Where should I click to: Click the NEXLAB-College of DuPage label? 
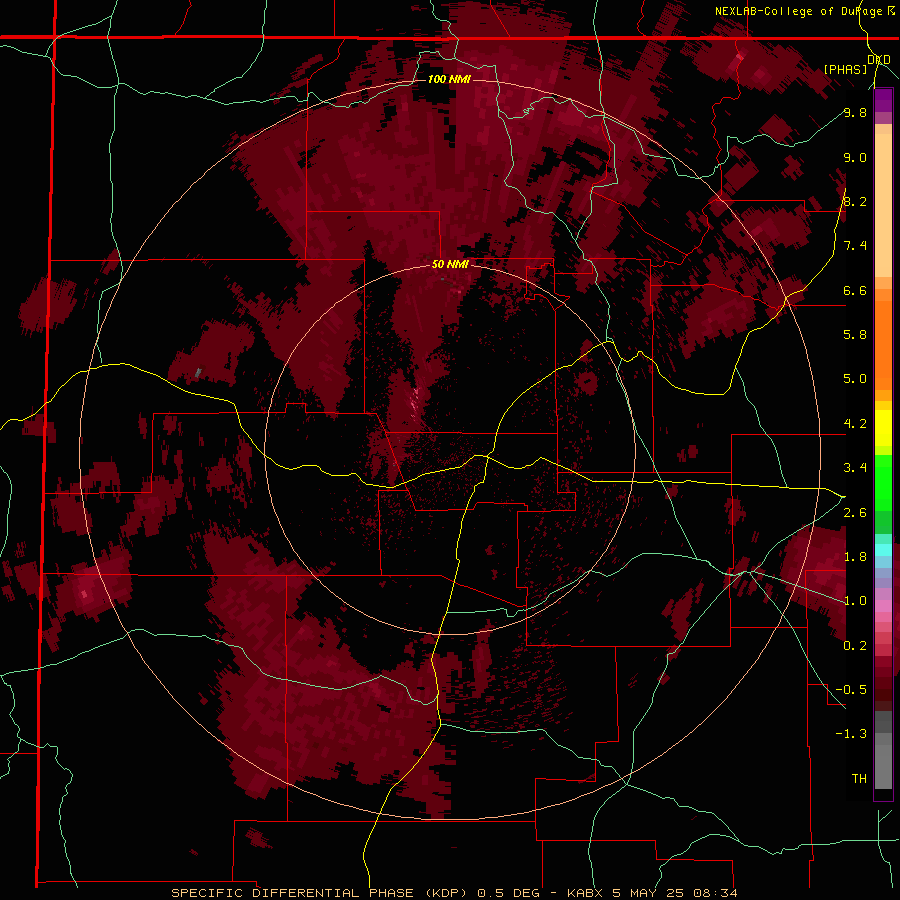[x=801, y=11]
